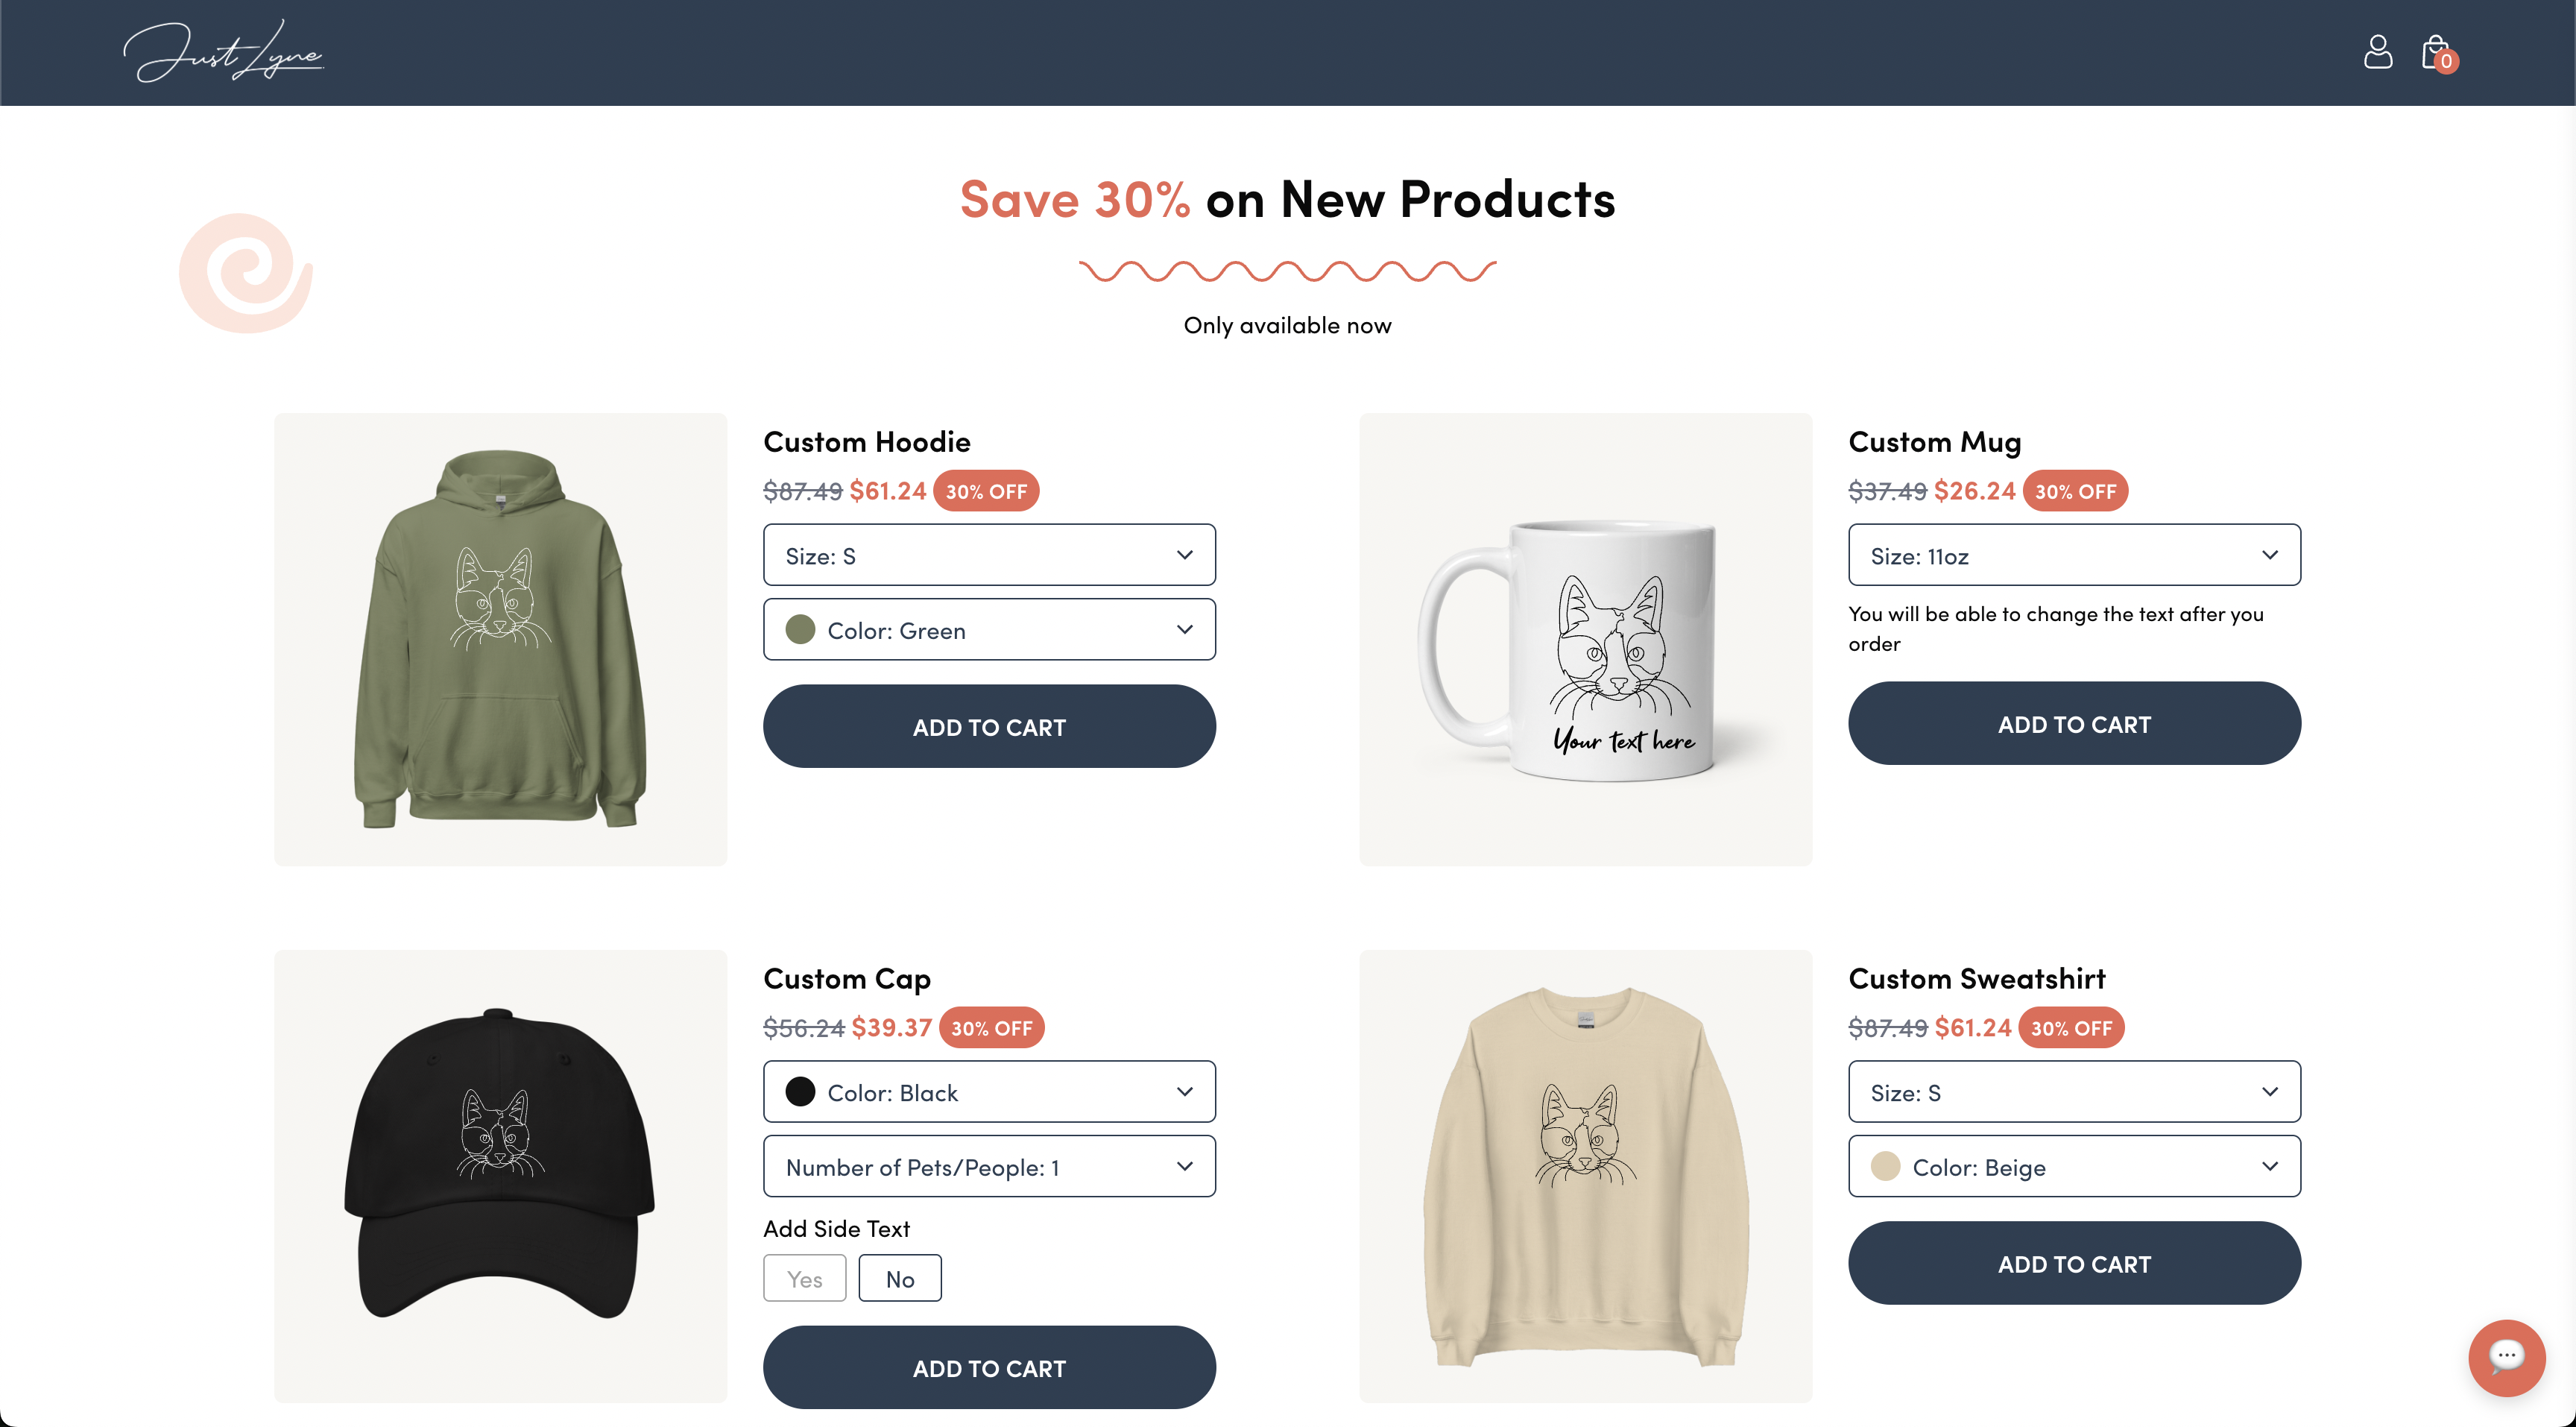Click the green hoodie product image
Viewport: 2576px width, 1427px height.
[x=500, y=639]
